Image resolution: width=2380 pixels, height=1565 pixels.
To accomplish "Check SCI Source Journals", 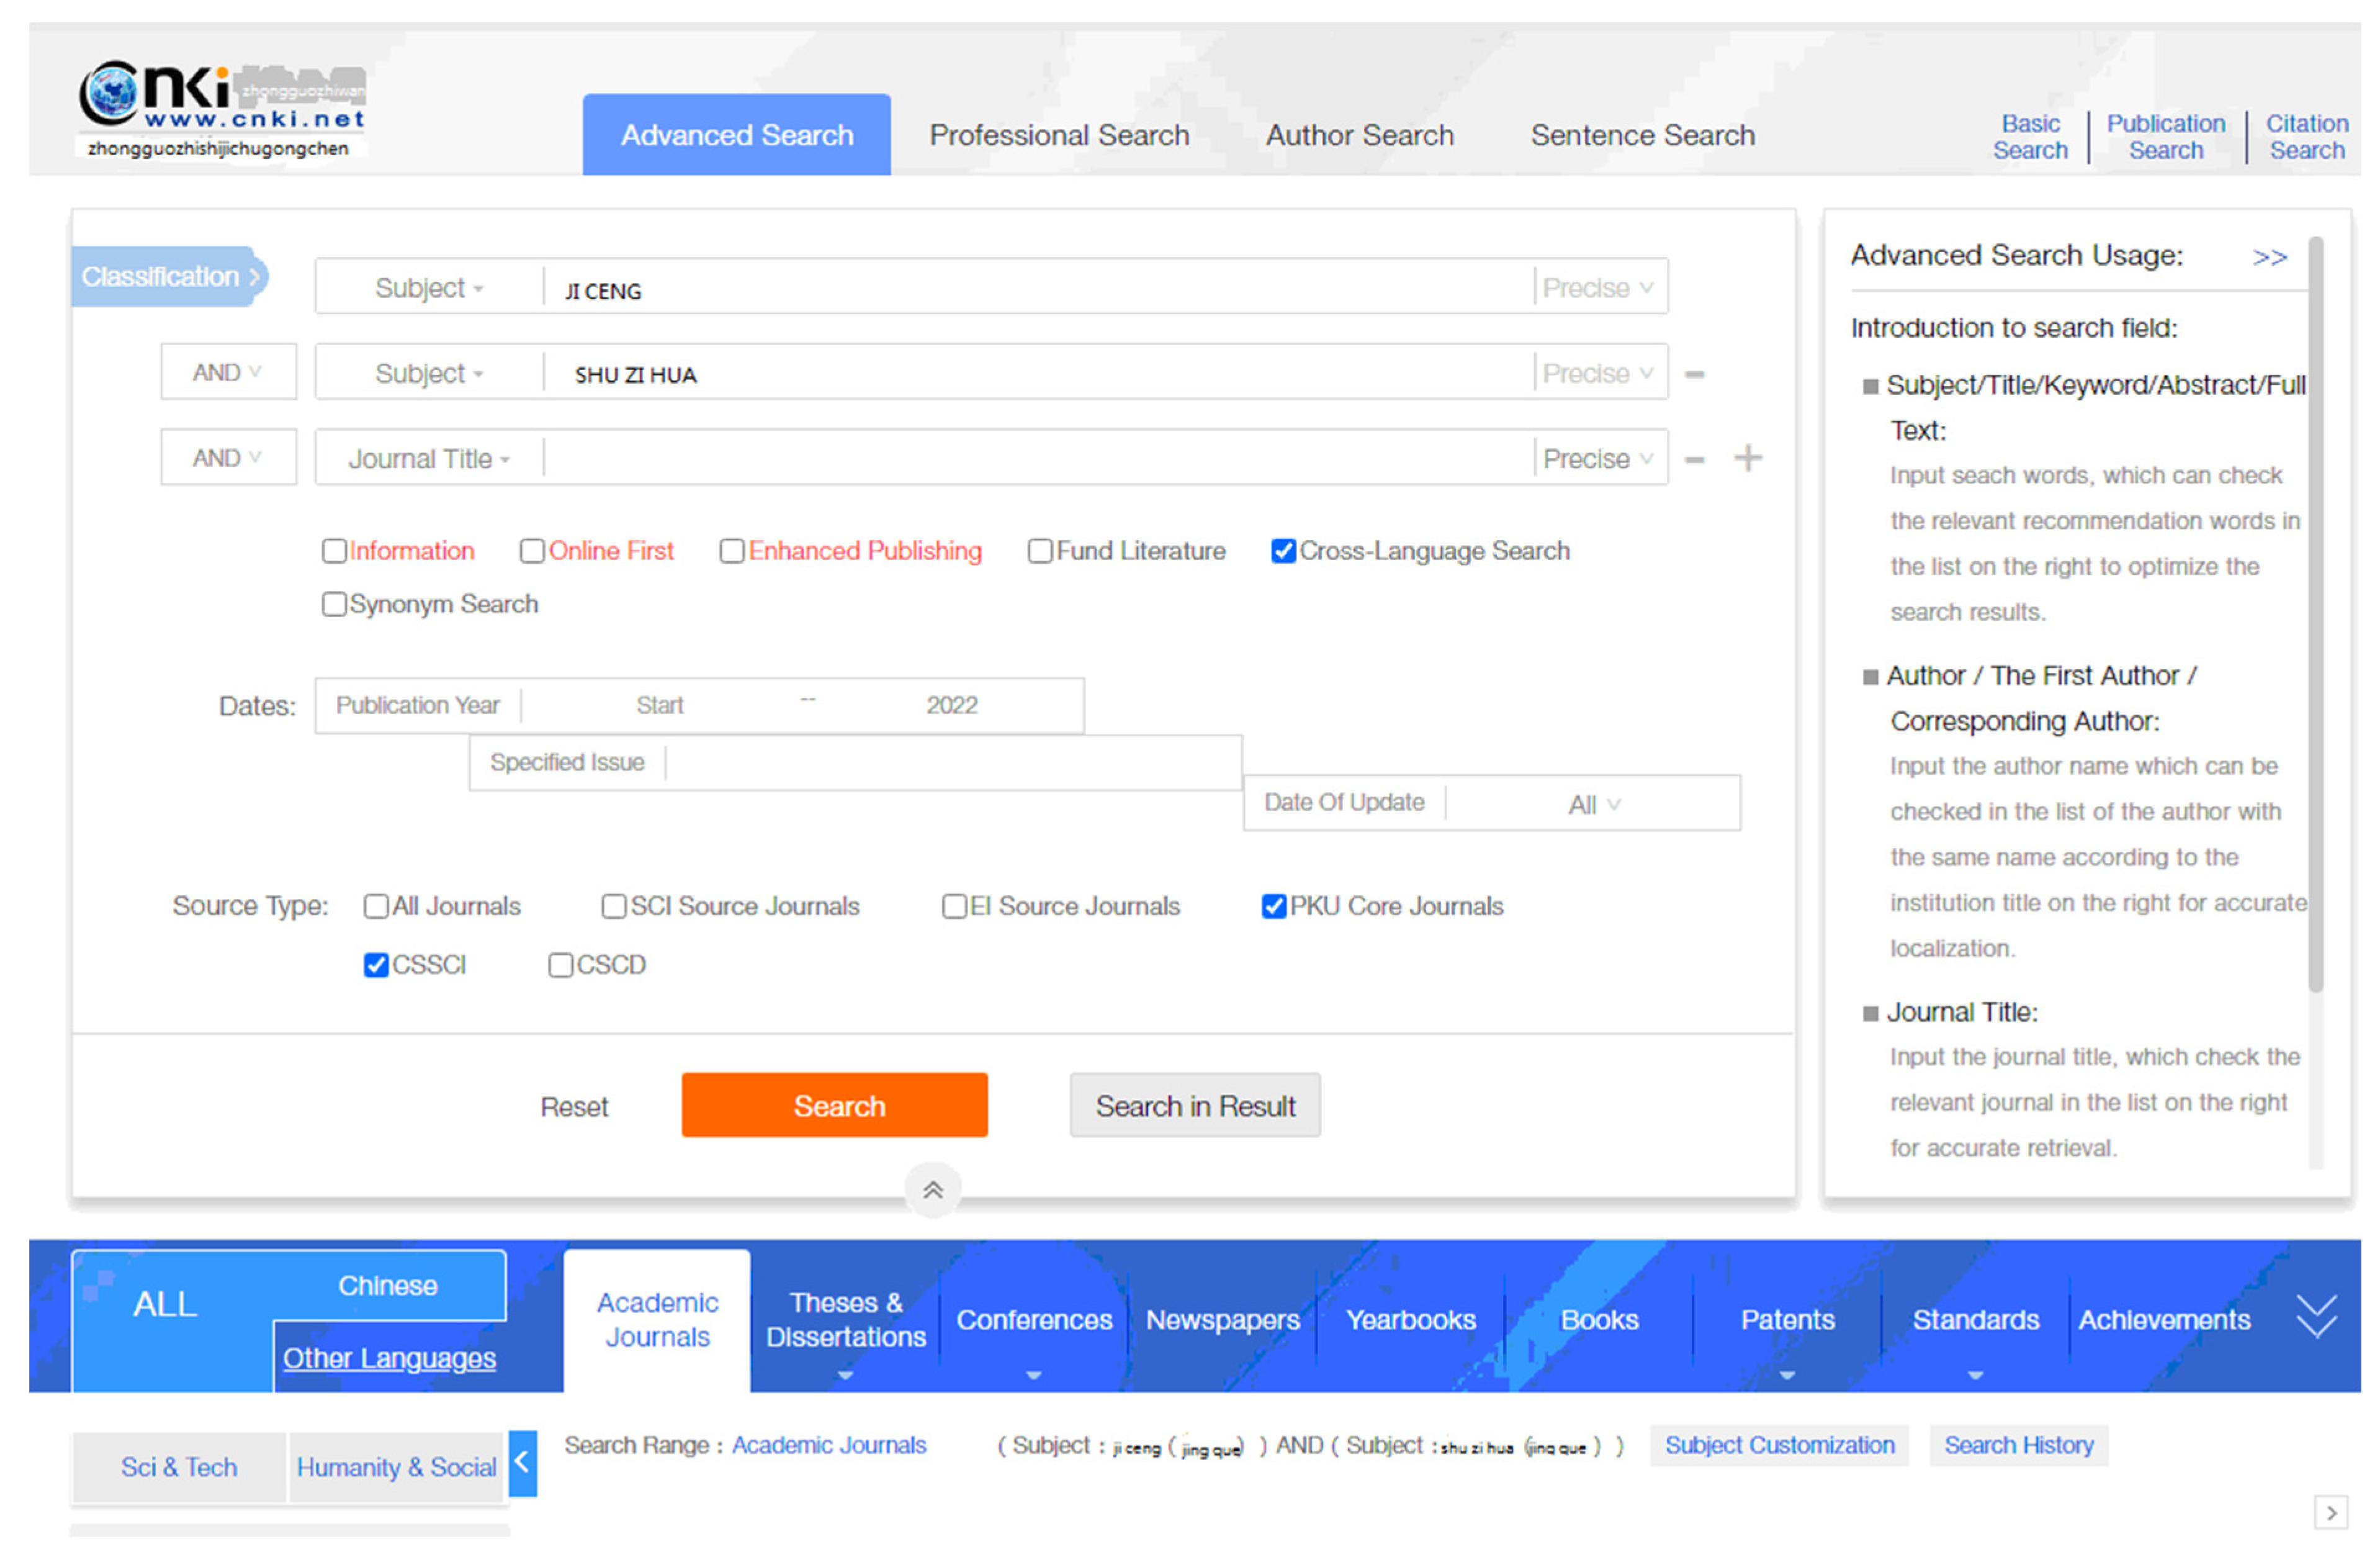I will 614,906.
